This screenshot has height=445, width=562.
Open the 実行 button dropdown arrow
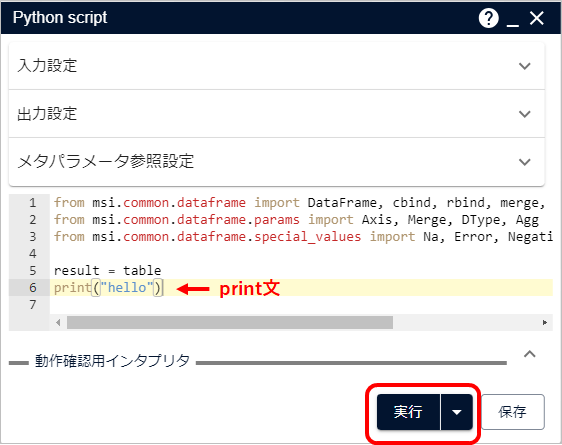457,412
